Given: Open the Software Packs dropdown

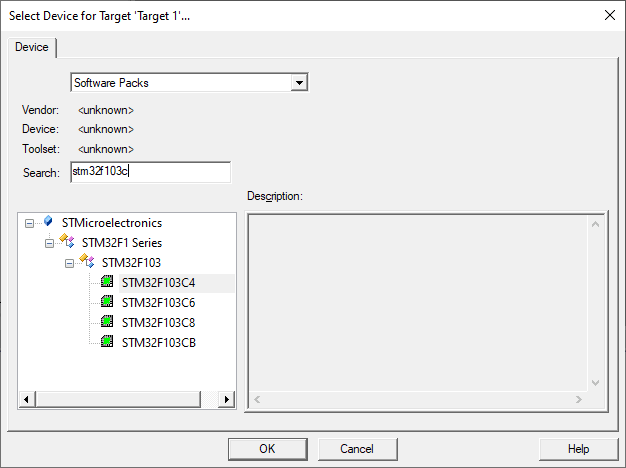Looking at the screenshot, I should coord(299,83).
